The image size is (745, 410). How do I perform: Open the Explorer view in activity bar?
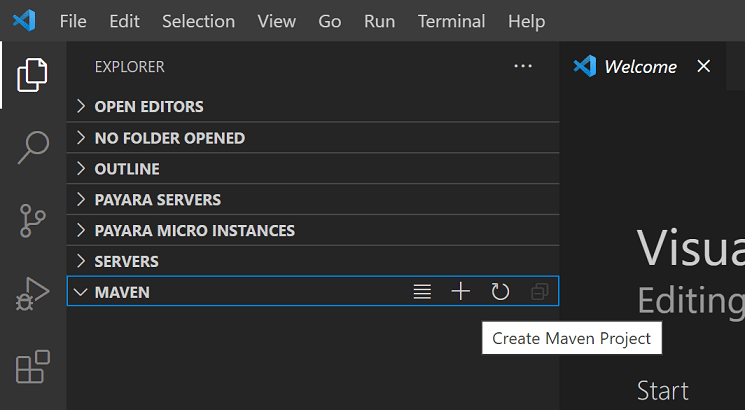(x=32, y=75)
